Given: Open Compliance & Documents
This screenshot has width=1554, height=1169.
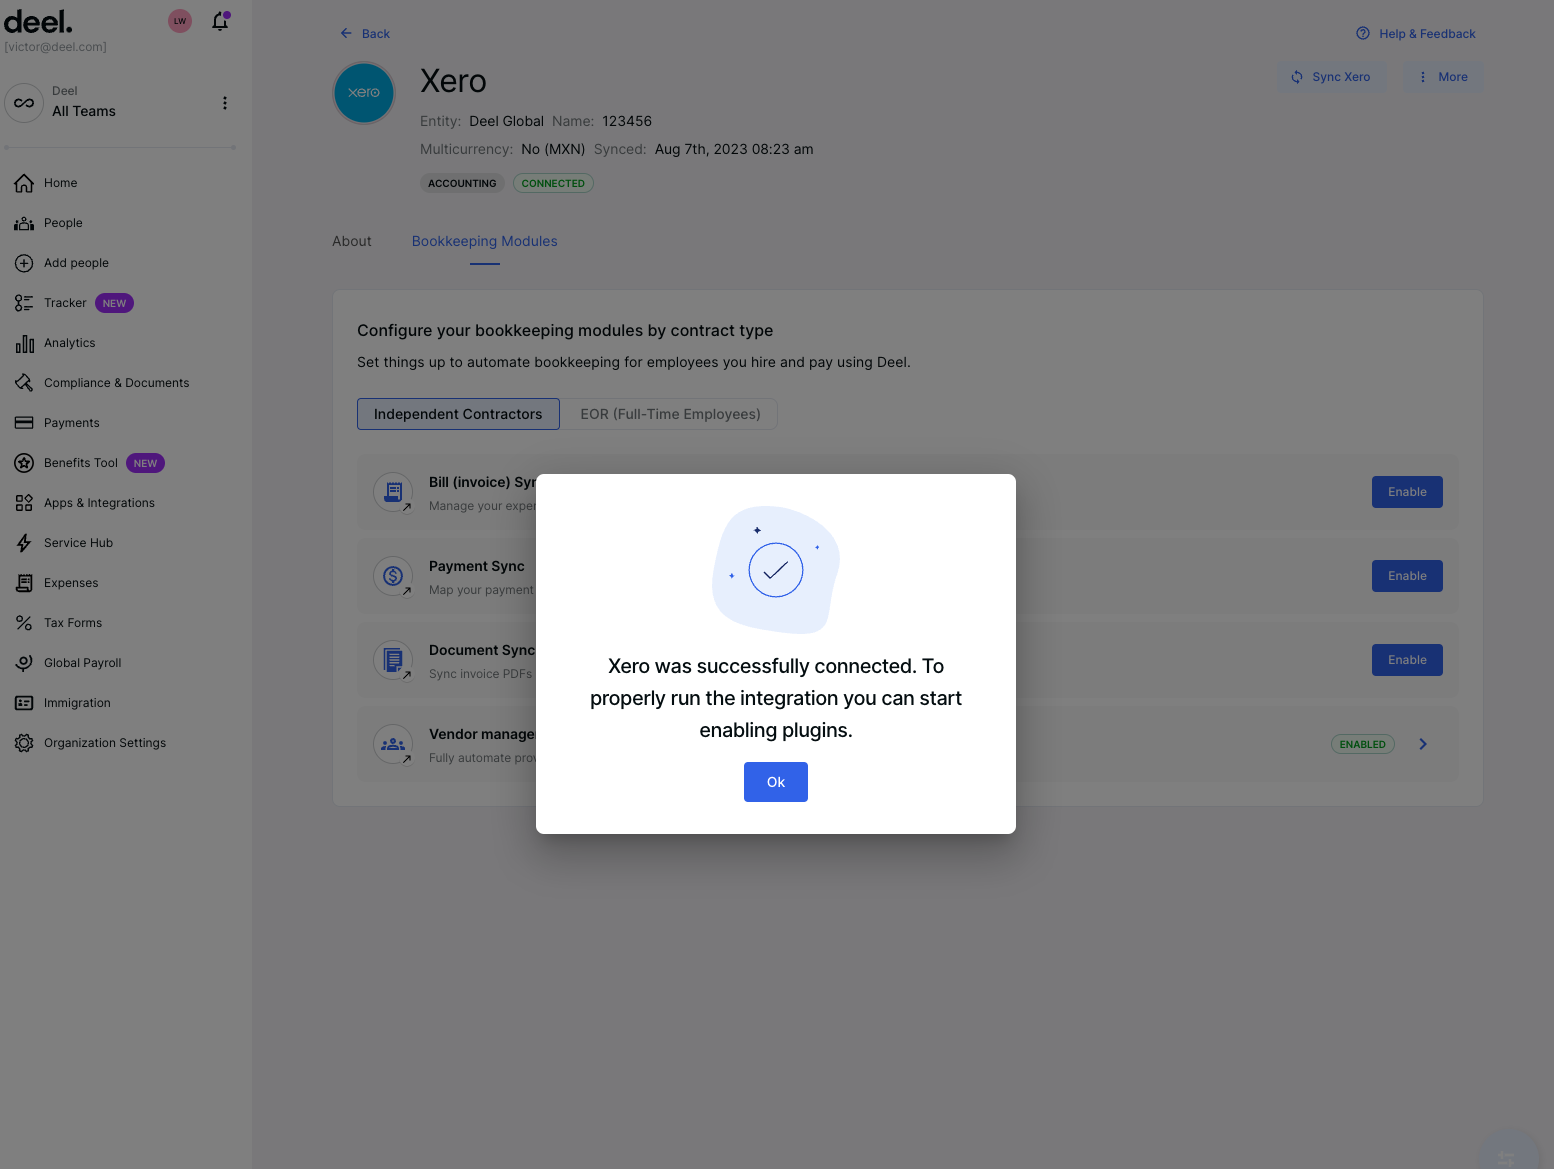Looking at the screenshot, I should 116,383.
